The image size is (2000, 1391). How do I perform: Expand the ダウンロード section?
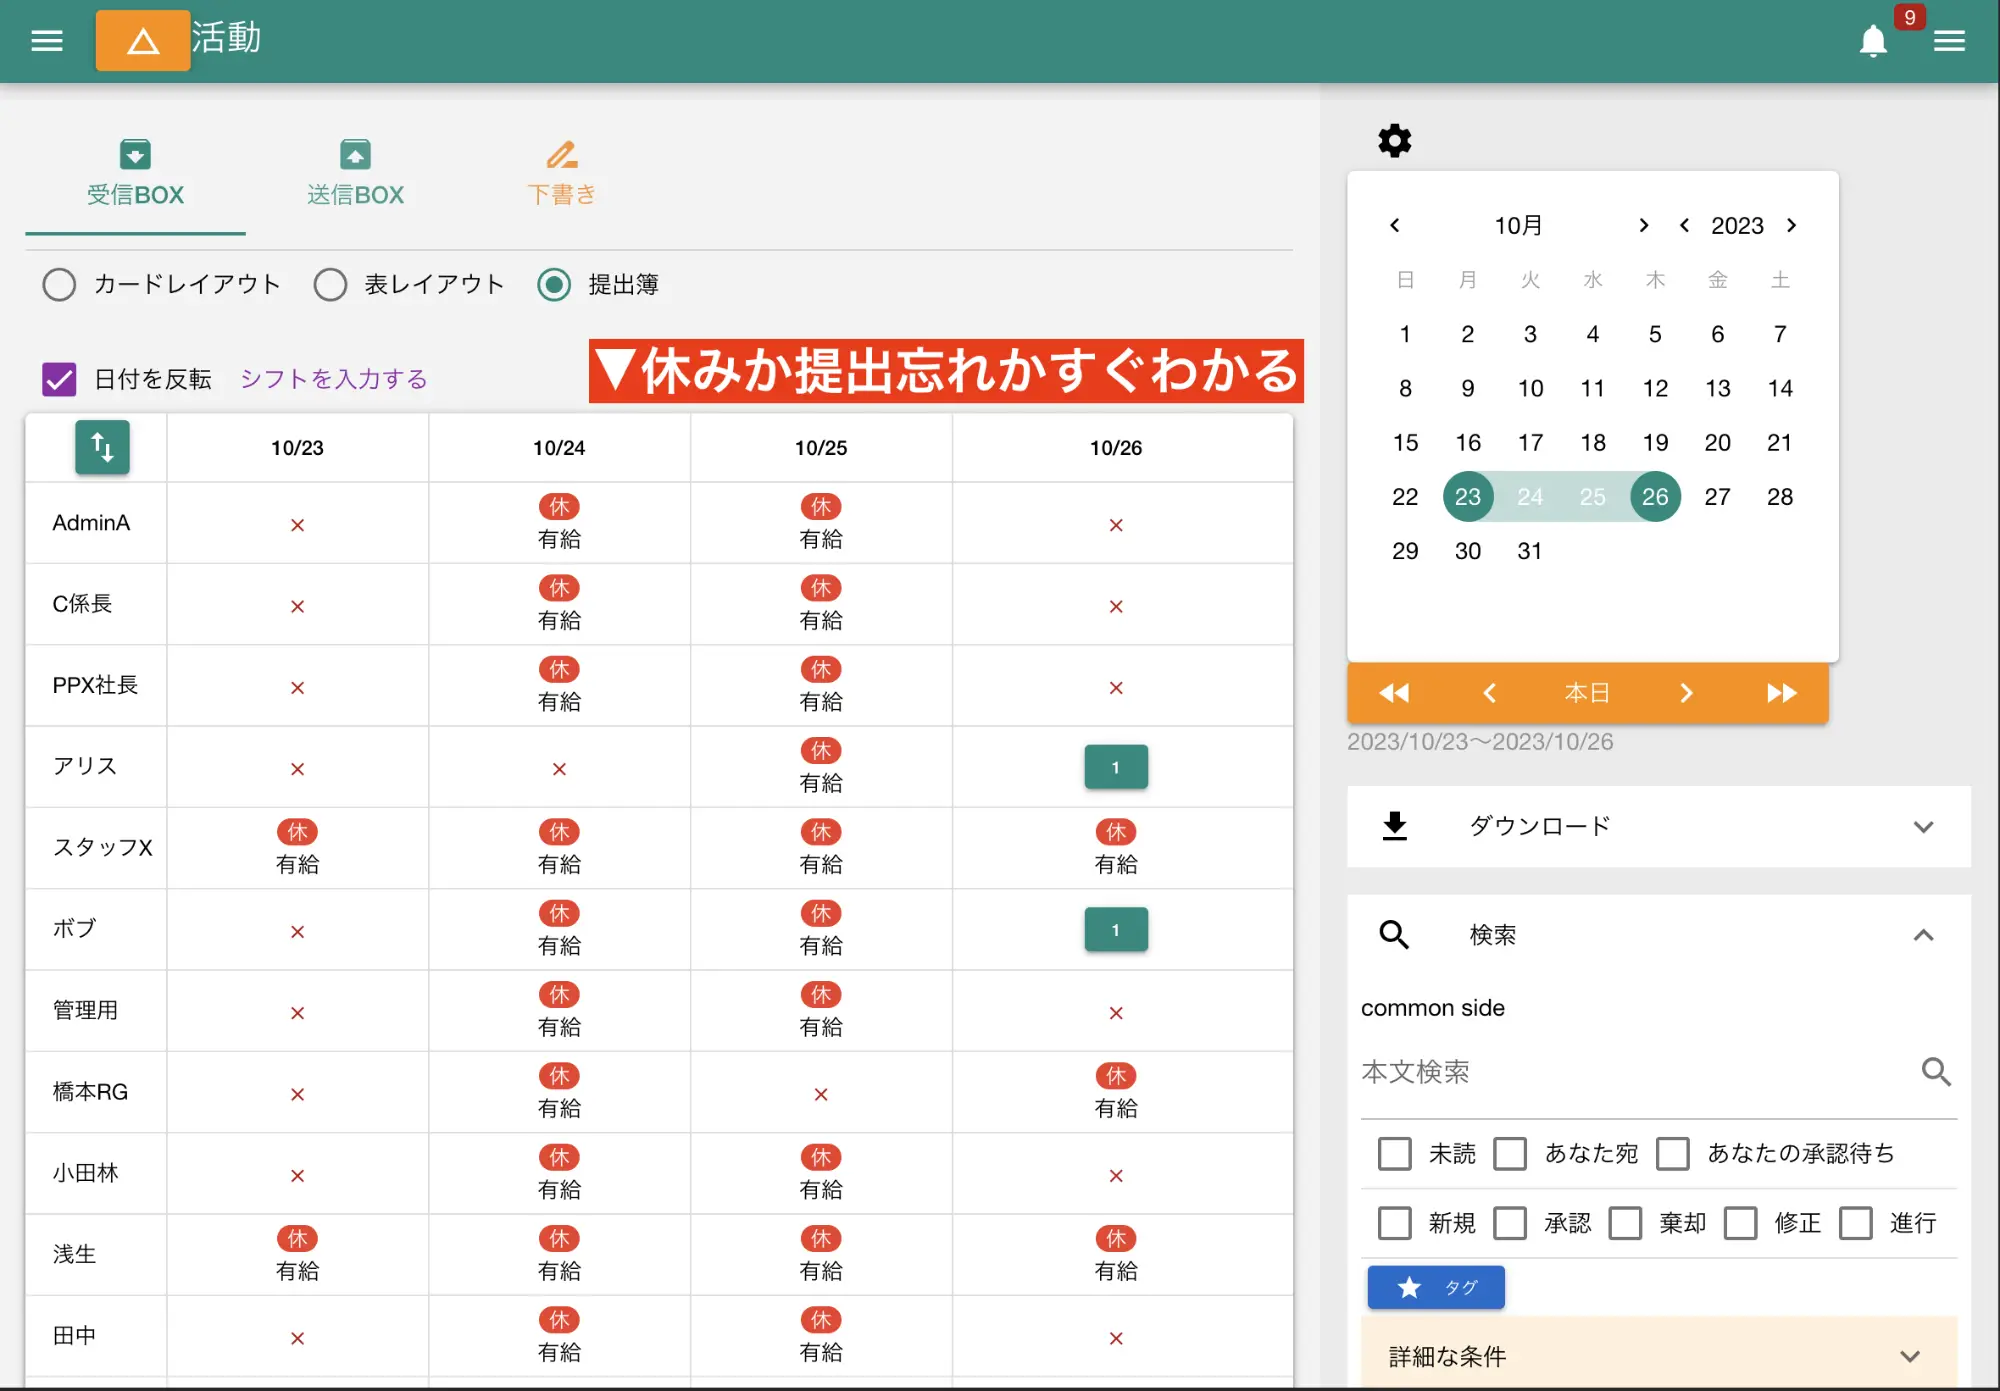[x=1923, y=827]
